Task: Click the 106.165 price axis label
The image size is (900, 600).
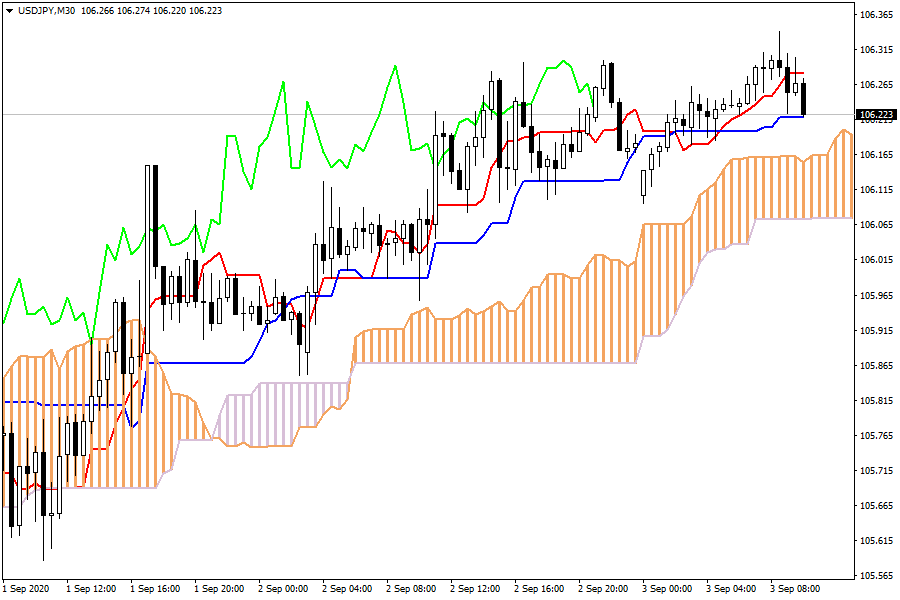Action: [x=876, y=155]
